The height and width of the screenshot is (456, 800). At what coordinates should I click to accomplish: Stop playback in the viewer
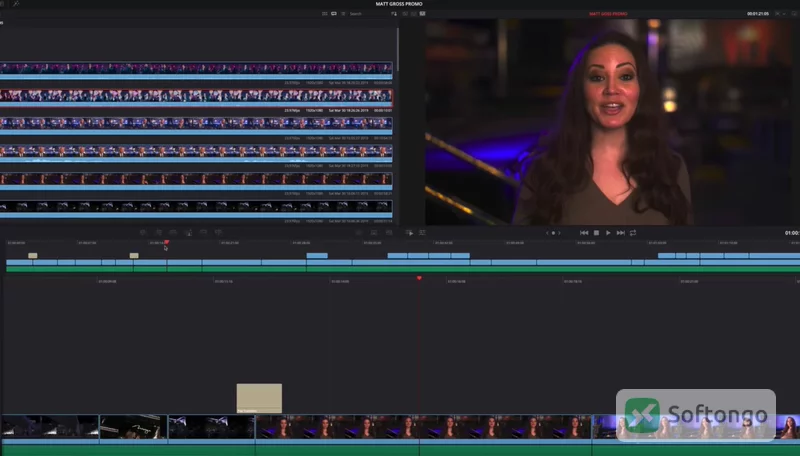596,233
